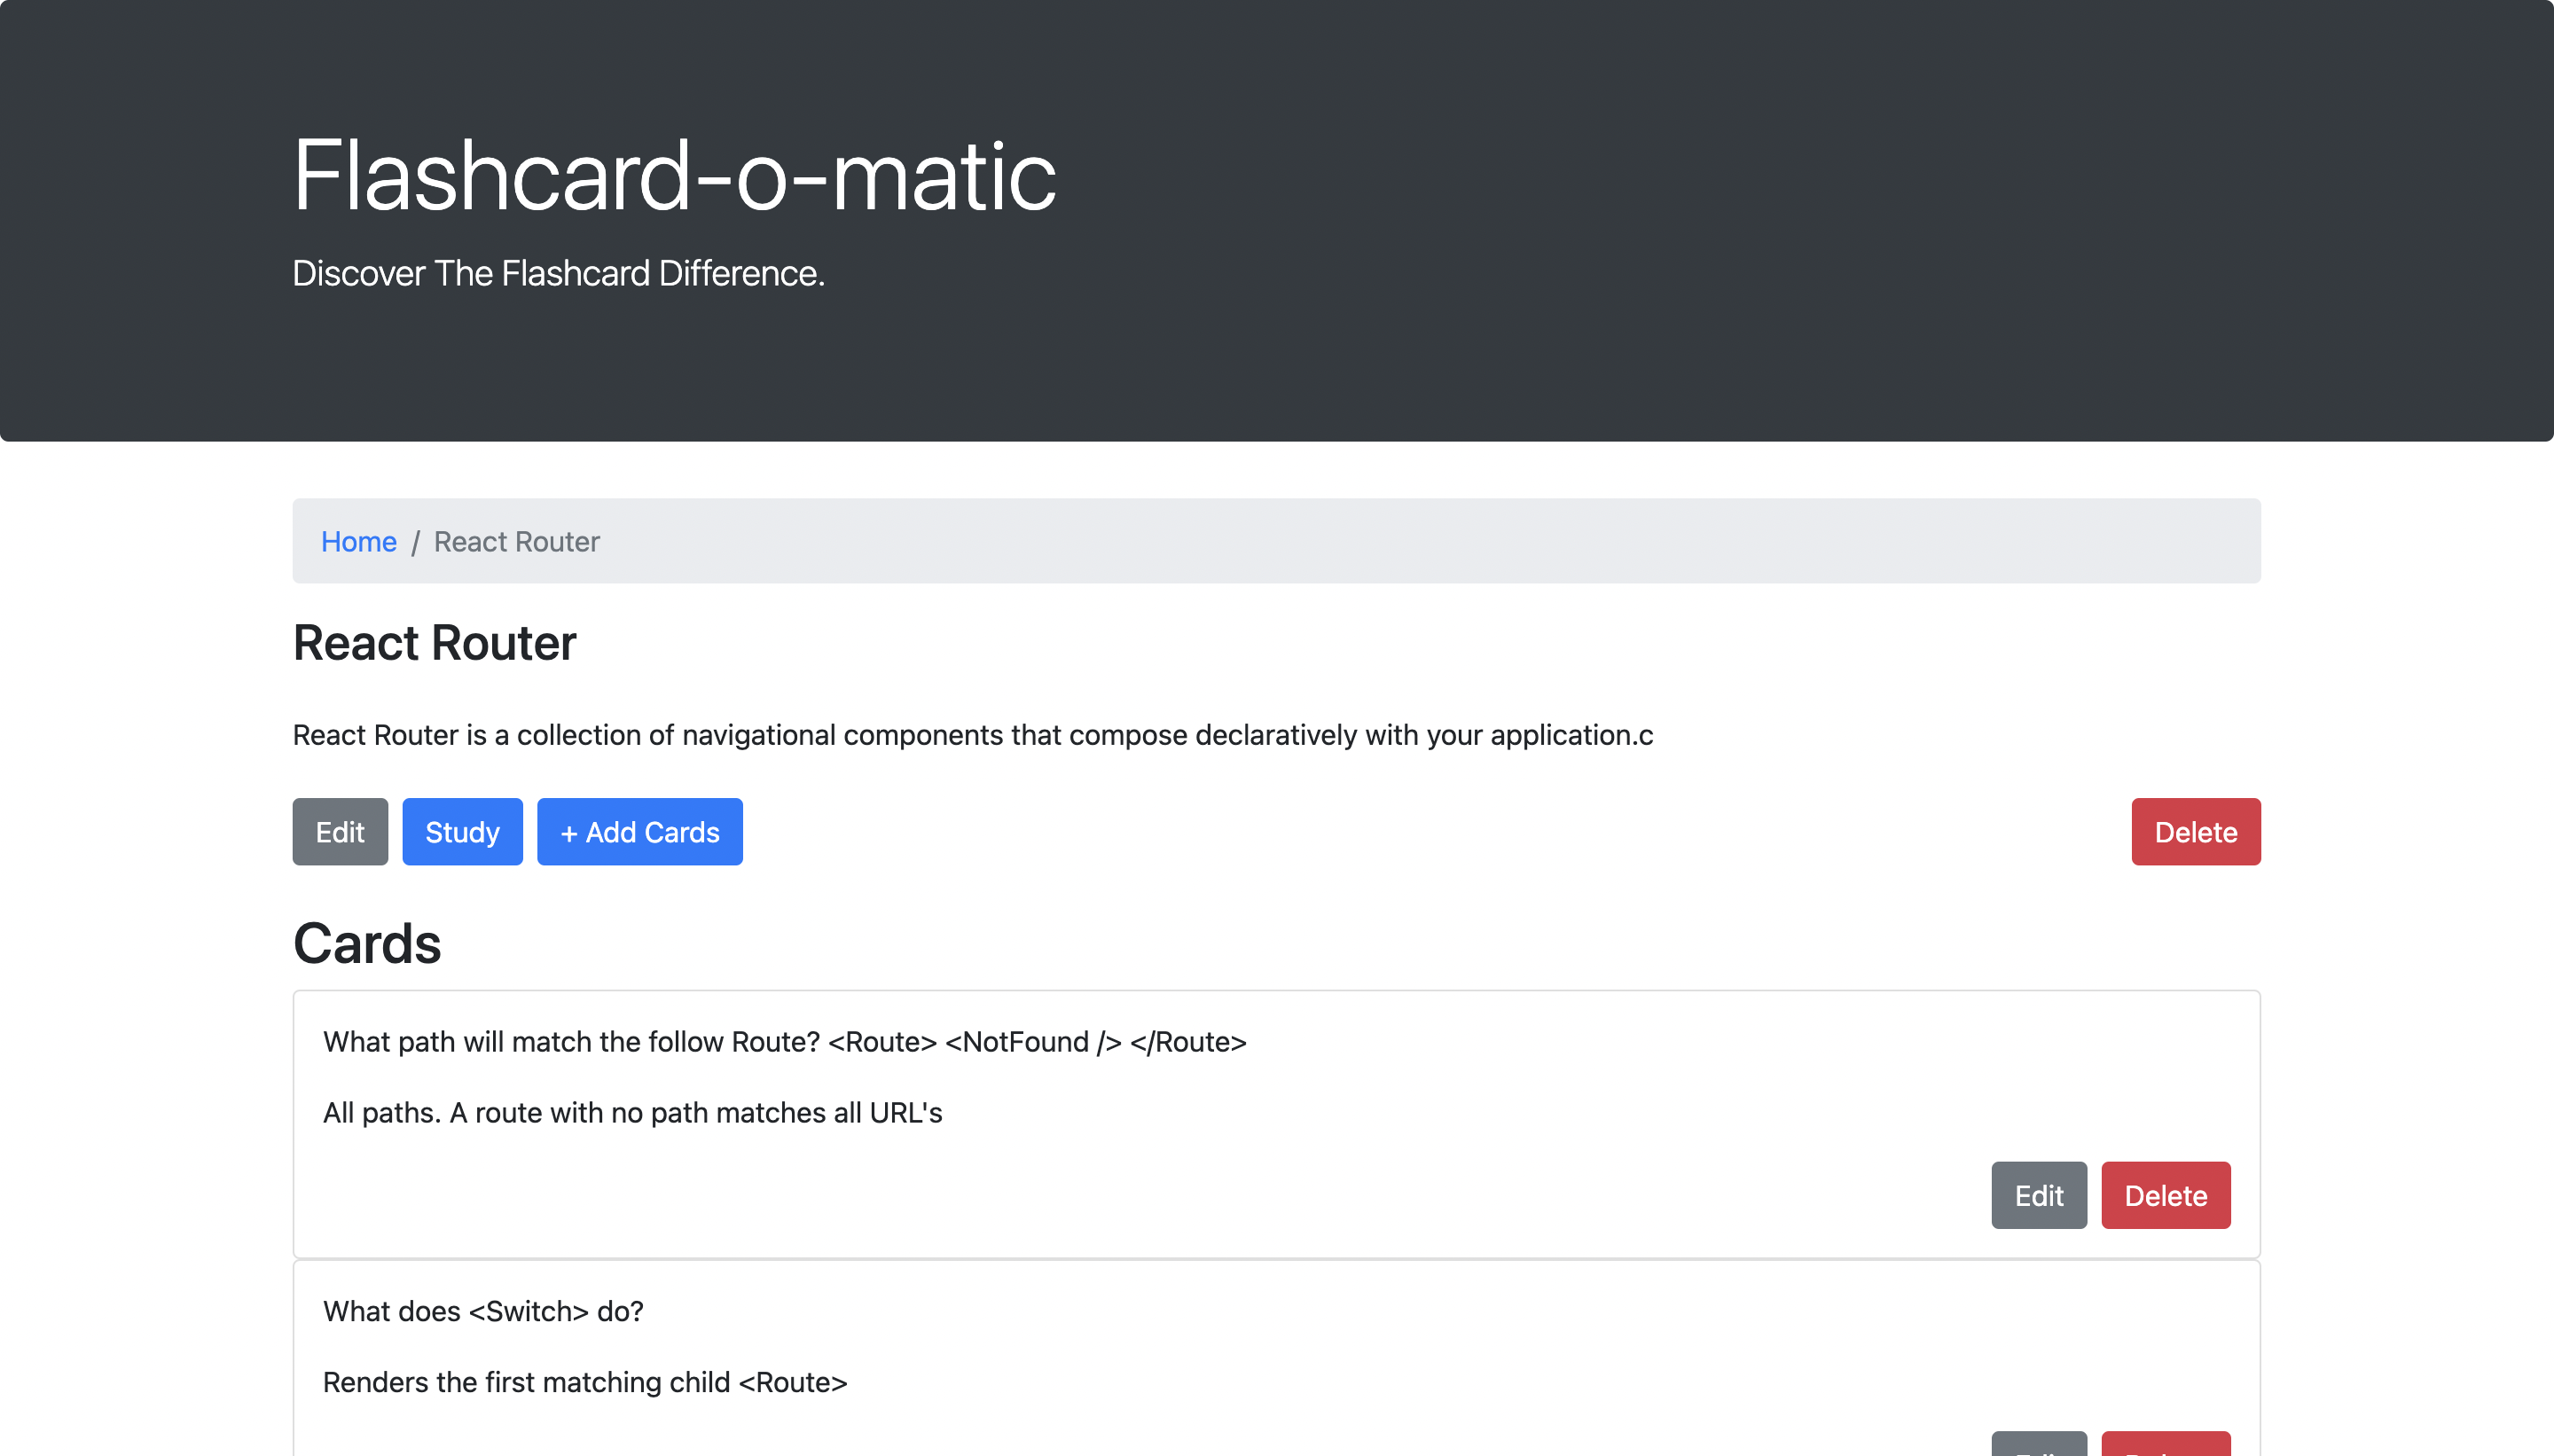
Task: Start studying the React Router deck
Action: (x=462, y=831)
